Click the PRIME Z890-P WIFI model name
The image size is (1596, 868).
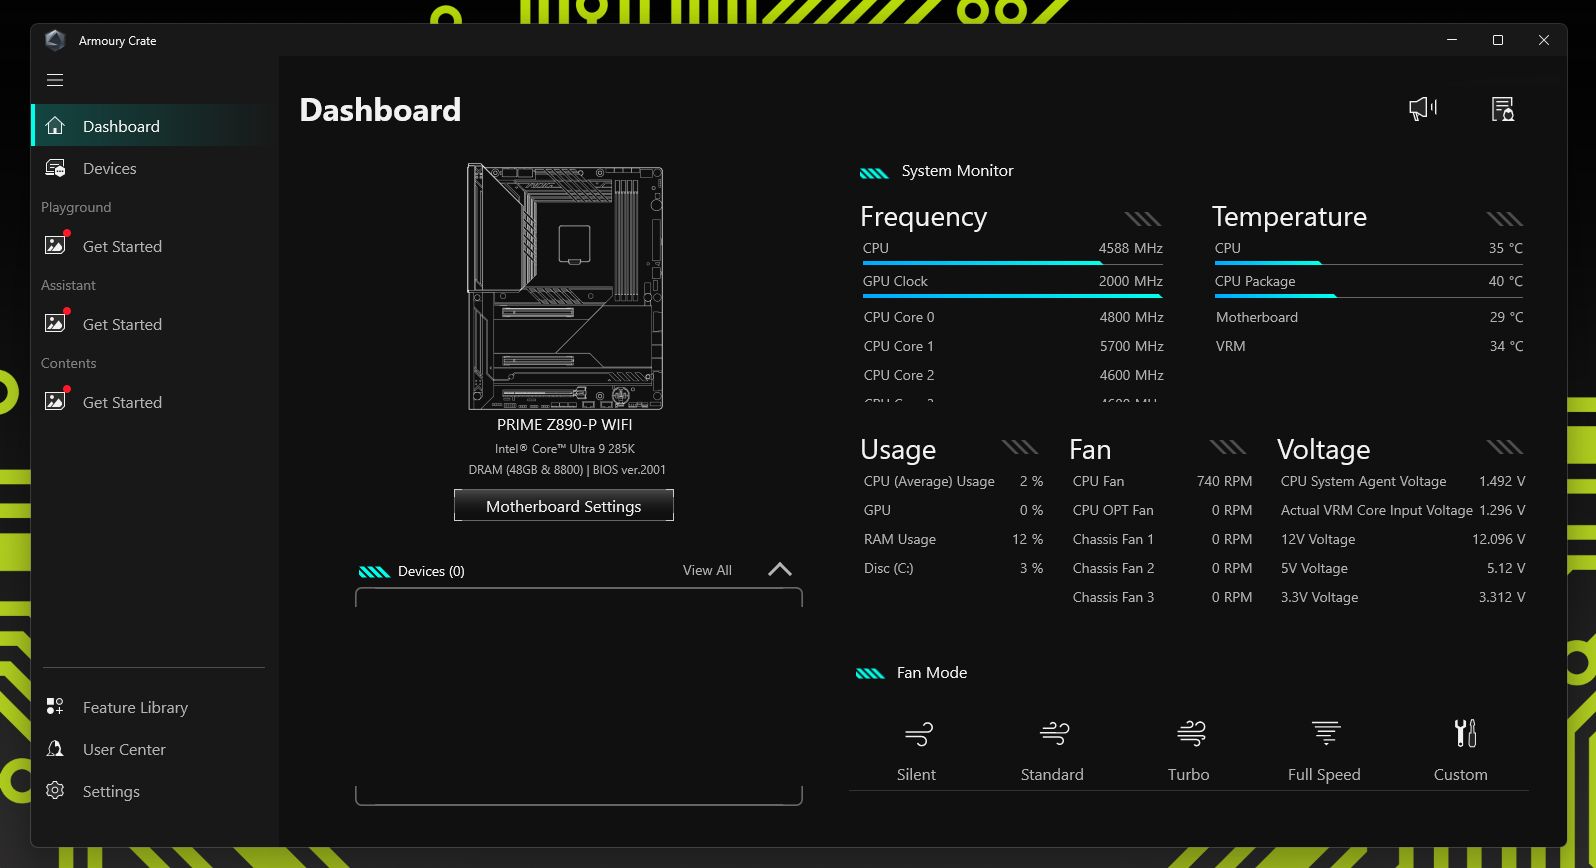pyautogui.click(x=565, y=425)
